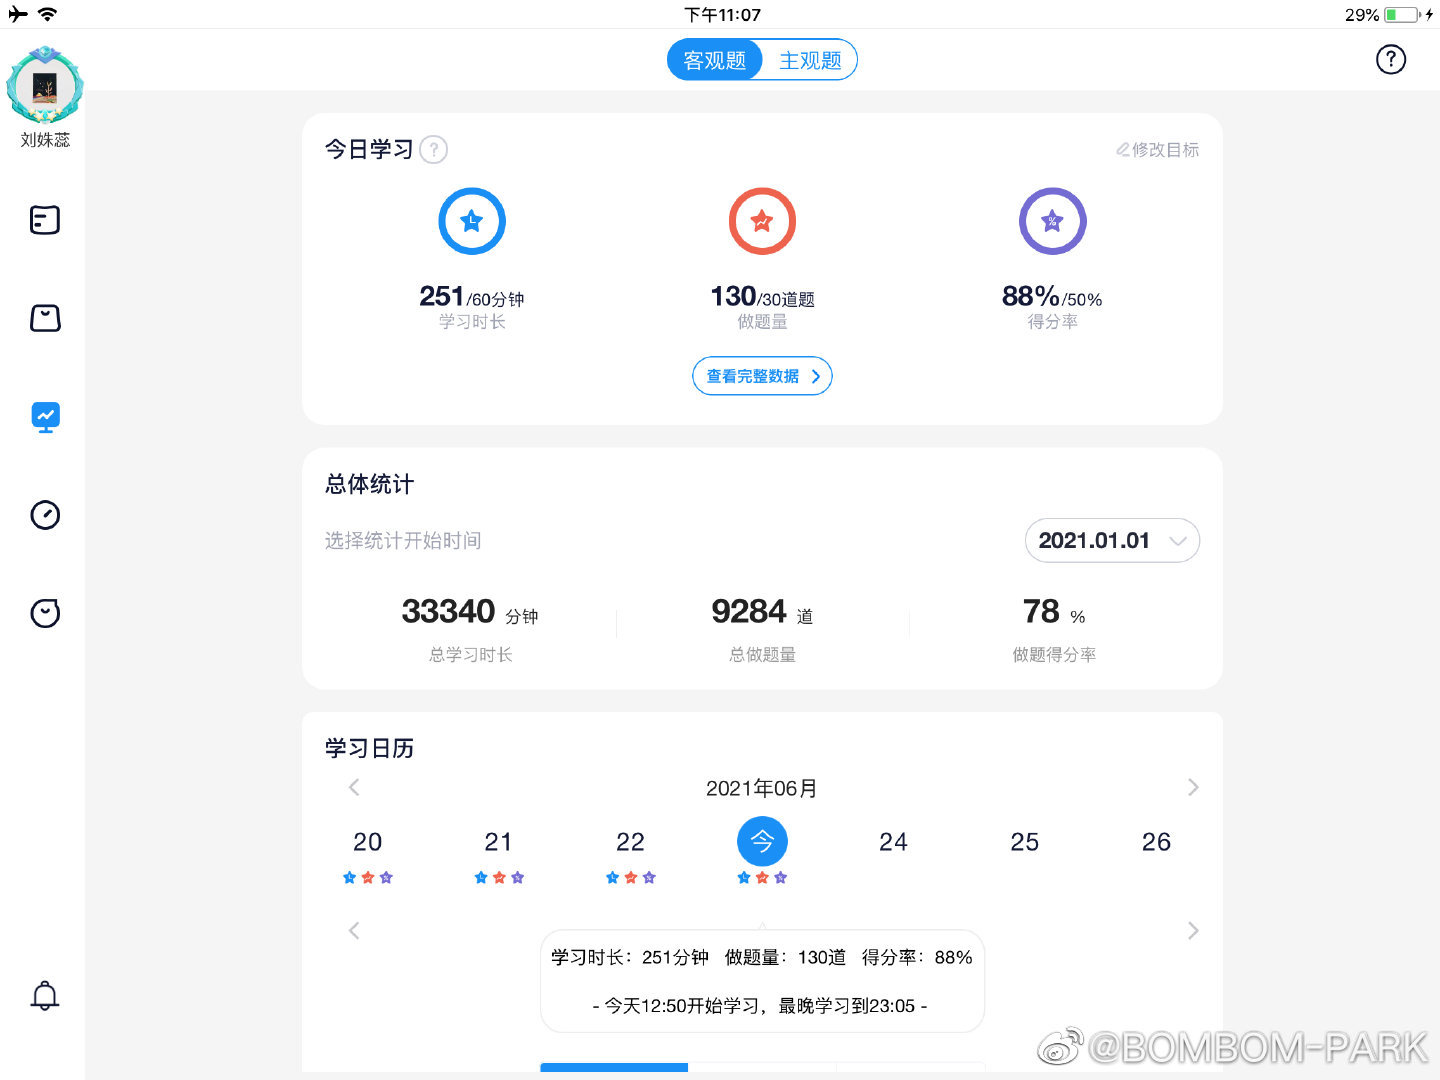Tap the stars under day 22
1440x1080 pixels.
click(630, 877)
